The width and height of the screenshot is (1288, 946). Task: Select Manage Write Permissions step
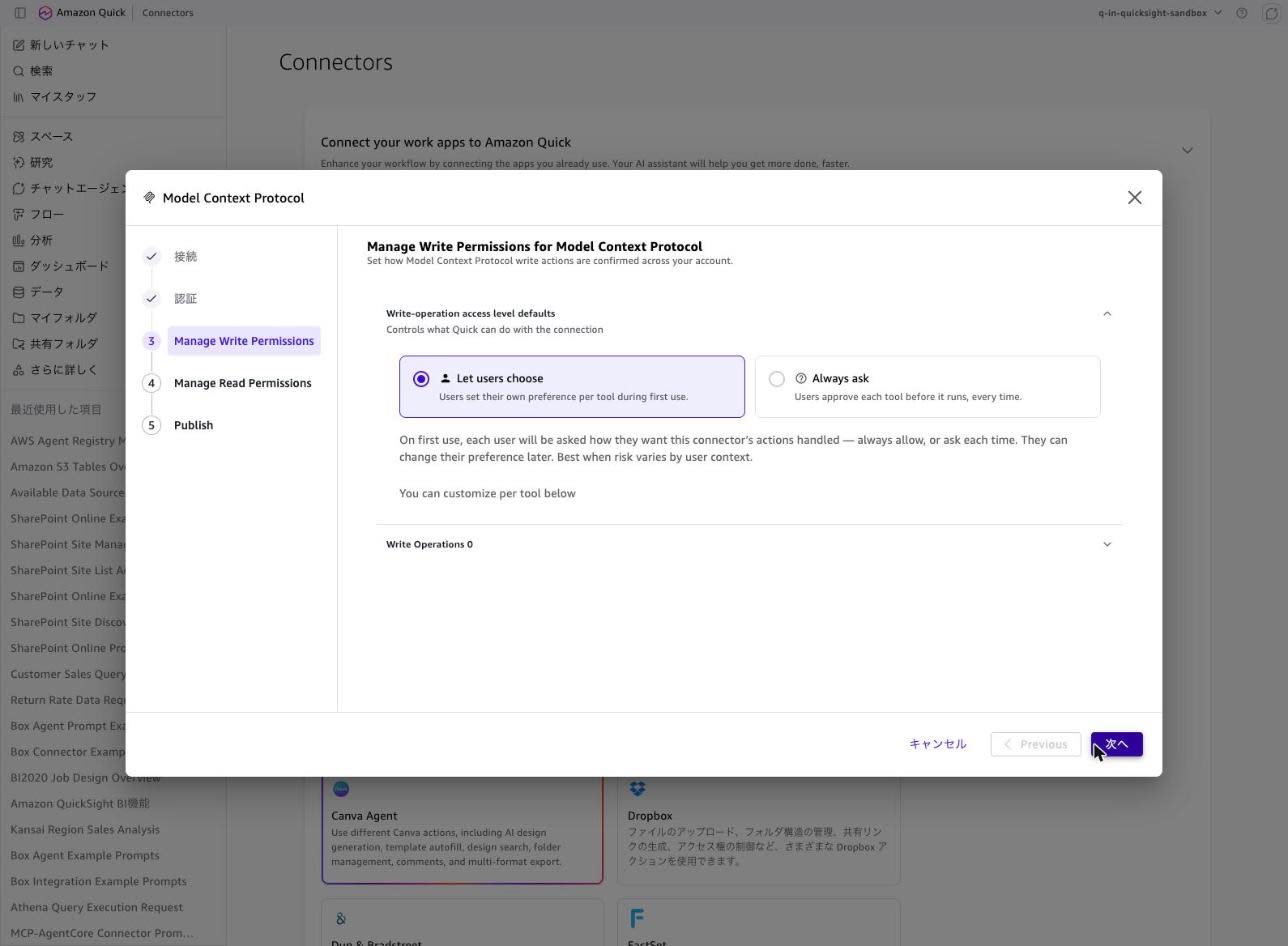pos(244,341)
